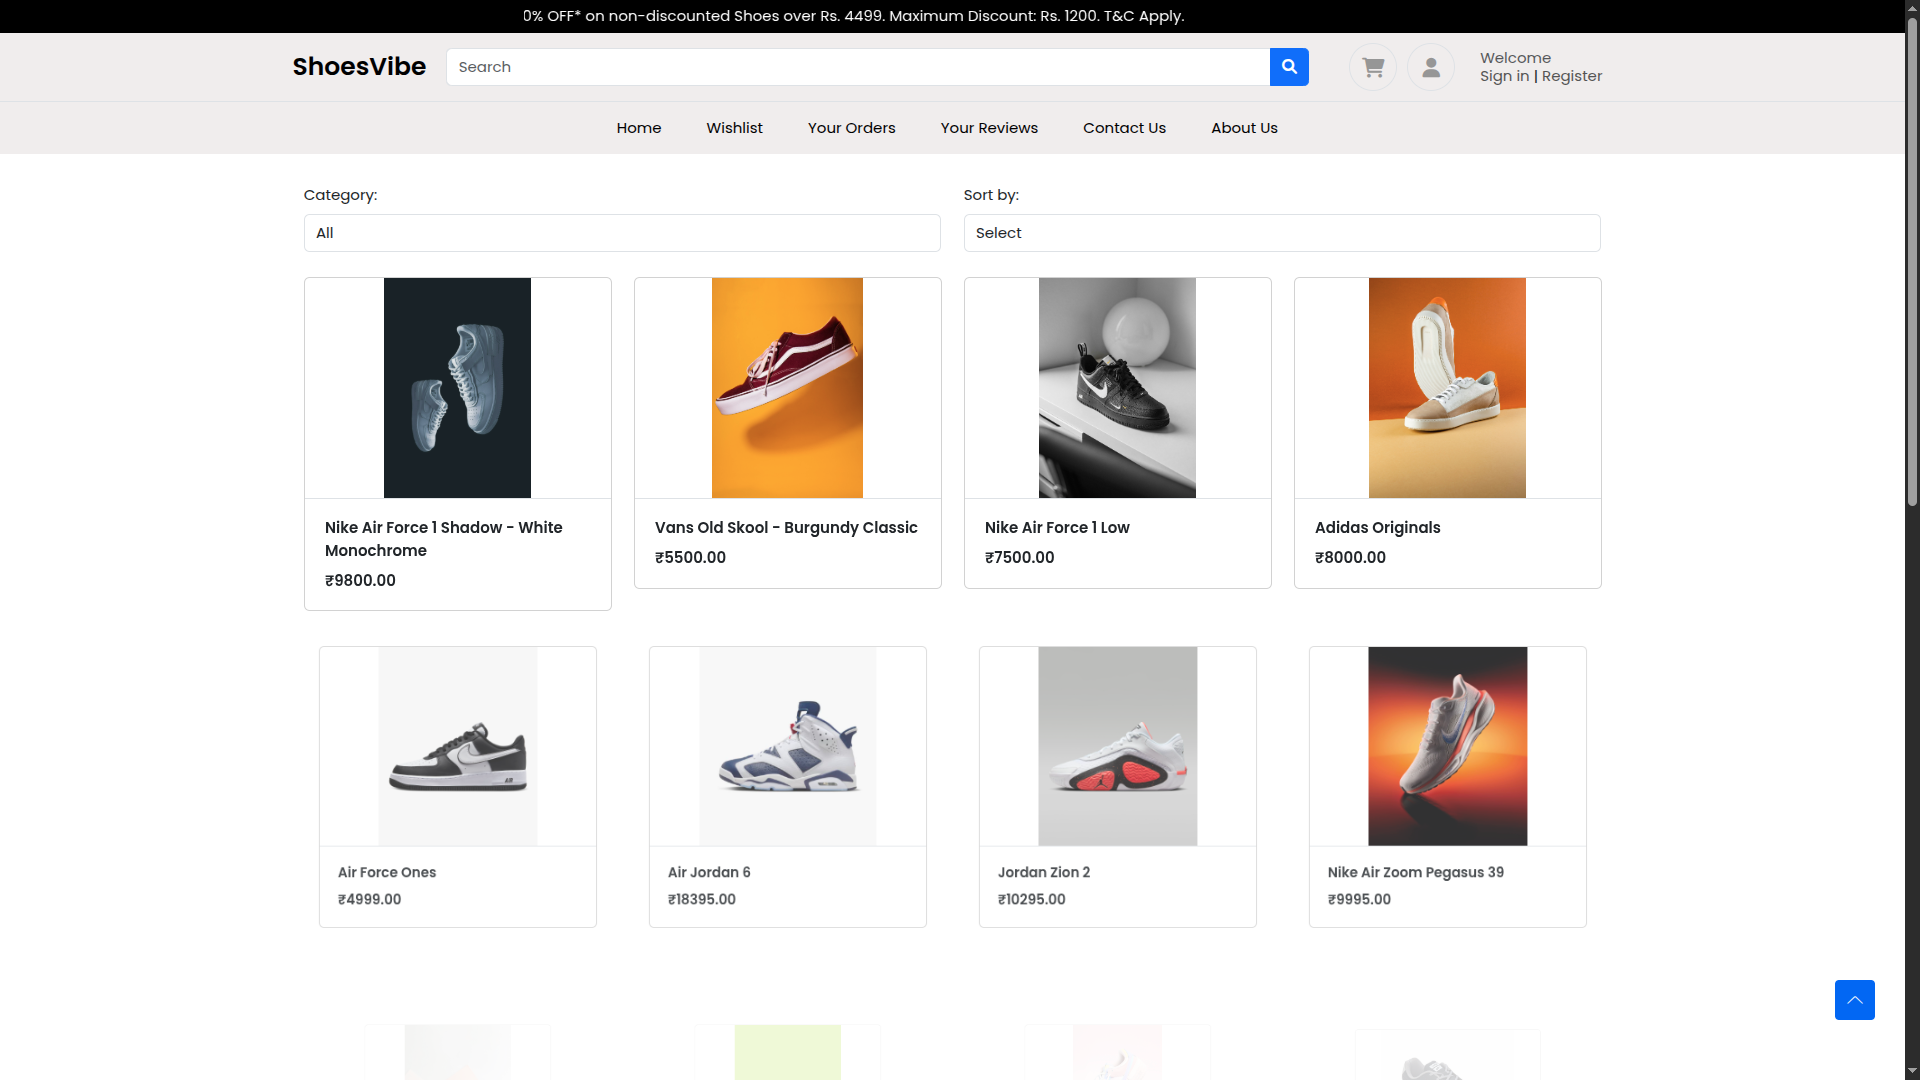
Task: Open the Air Jordan 6 product image
Action: tap(787, 746)
